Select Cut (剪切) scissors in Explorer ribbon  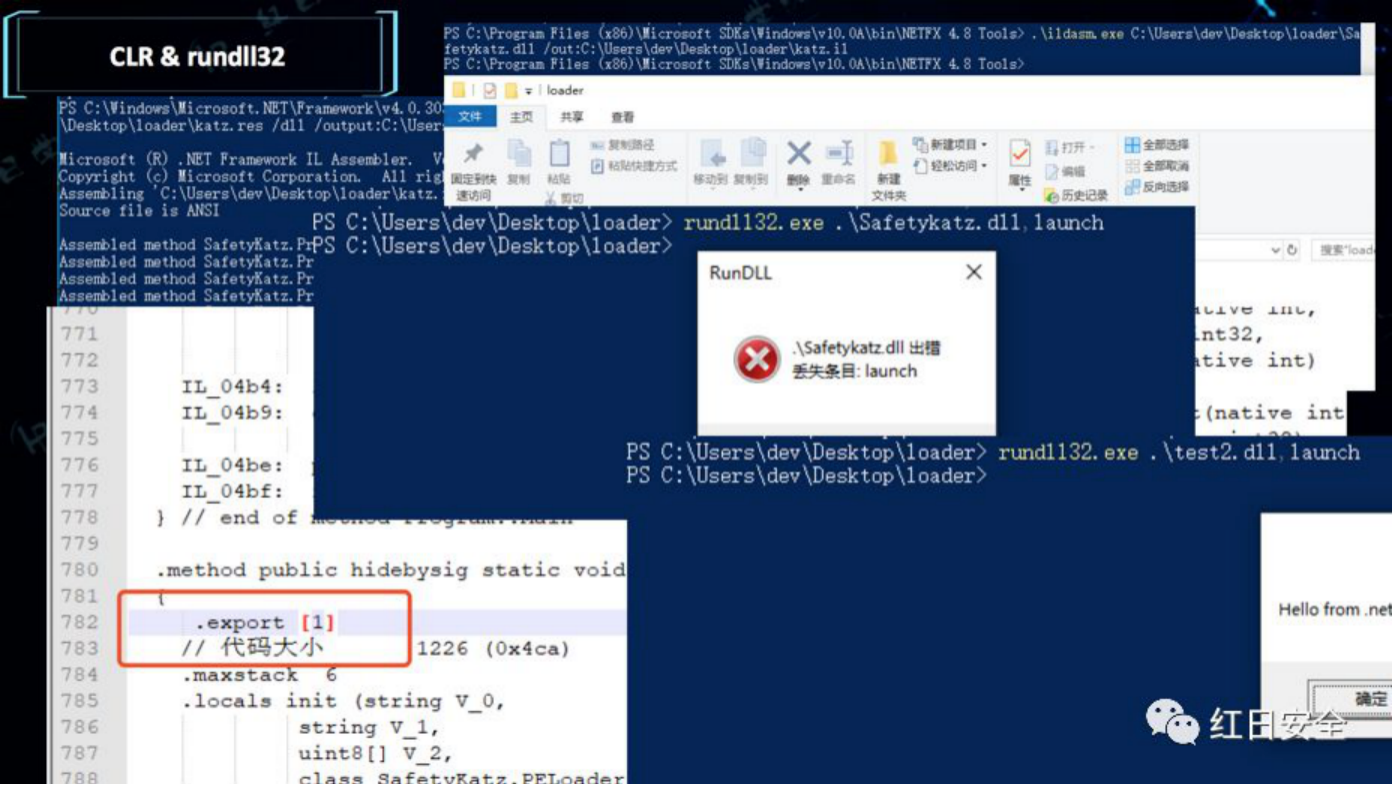(565, 198)
